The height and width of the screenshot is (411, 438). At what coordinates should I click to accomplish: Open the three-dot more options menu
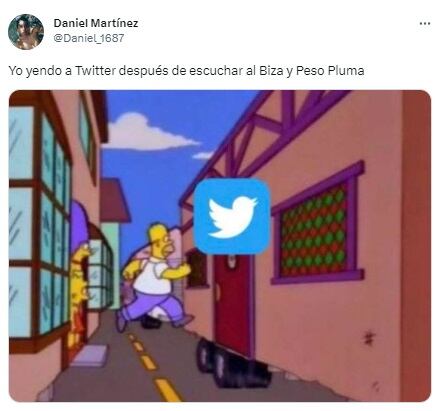[x=425, y=24]
